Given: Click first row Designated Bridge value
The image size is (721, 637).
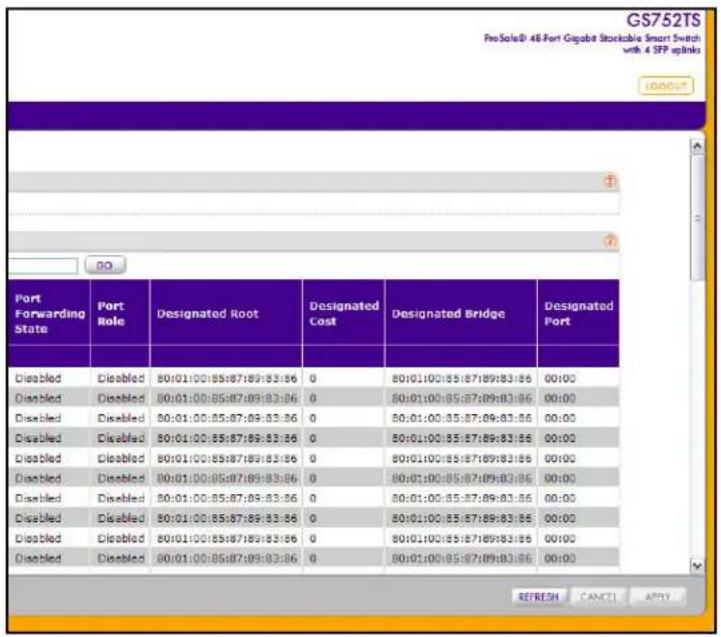Looking at the screenshot, I should click(x=462, y=379).
